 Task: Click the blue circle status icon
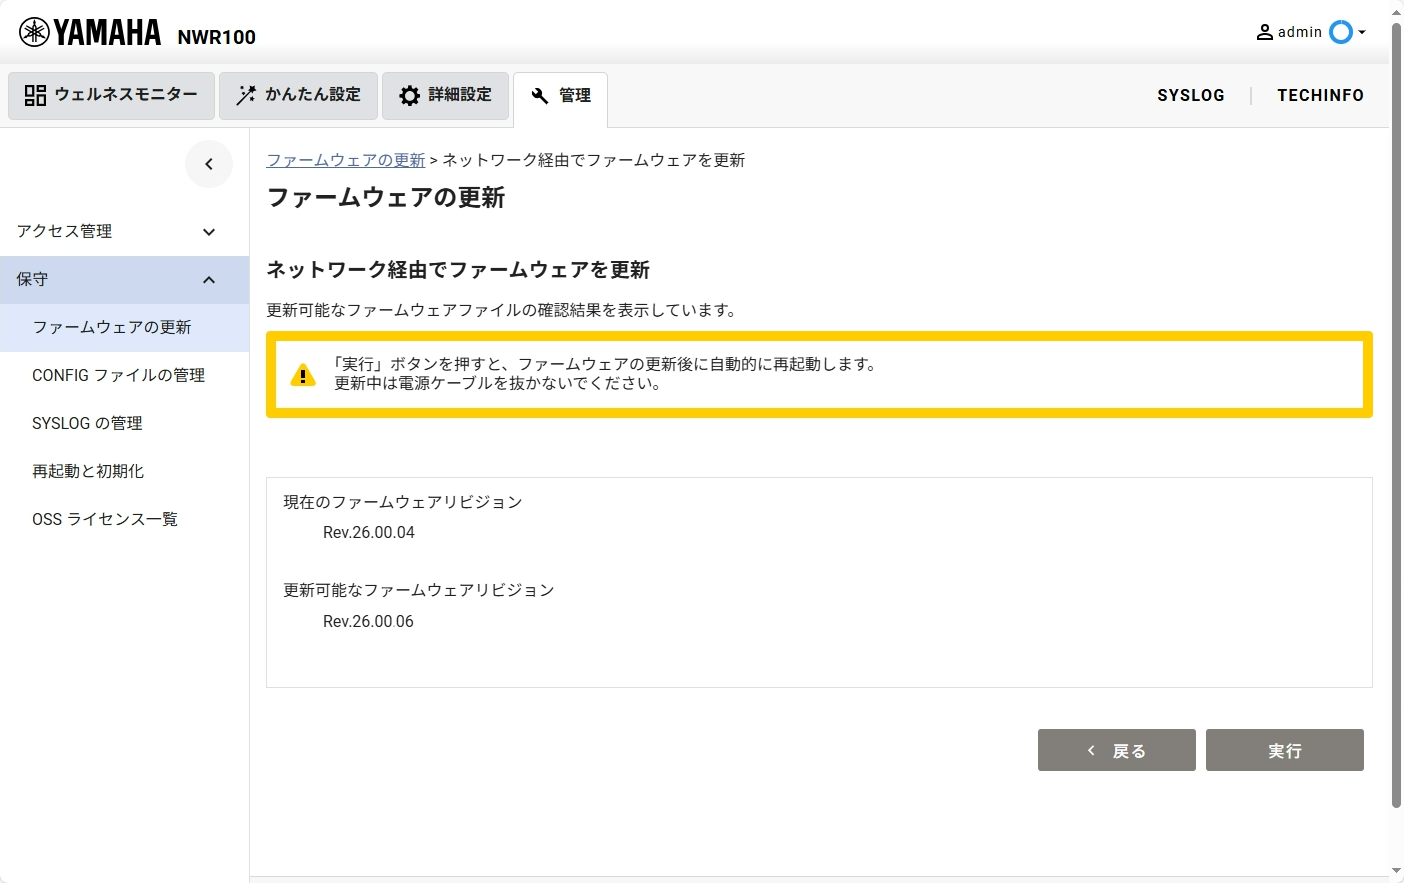click(1340, 32)
